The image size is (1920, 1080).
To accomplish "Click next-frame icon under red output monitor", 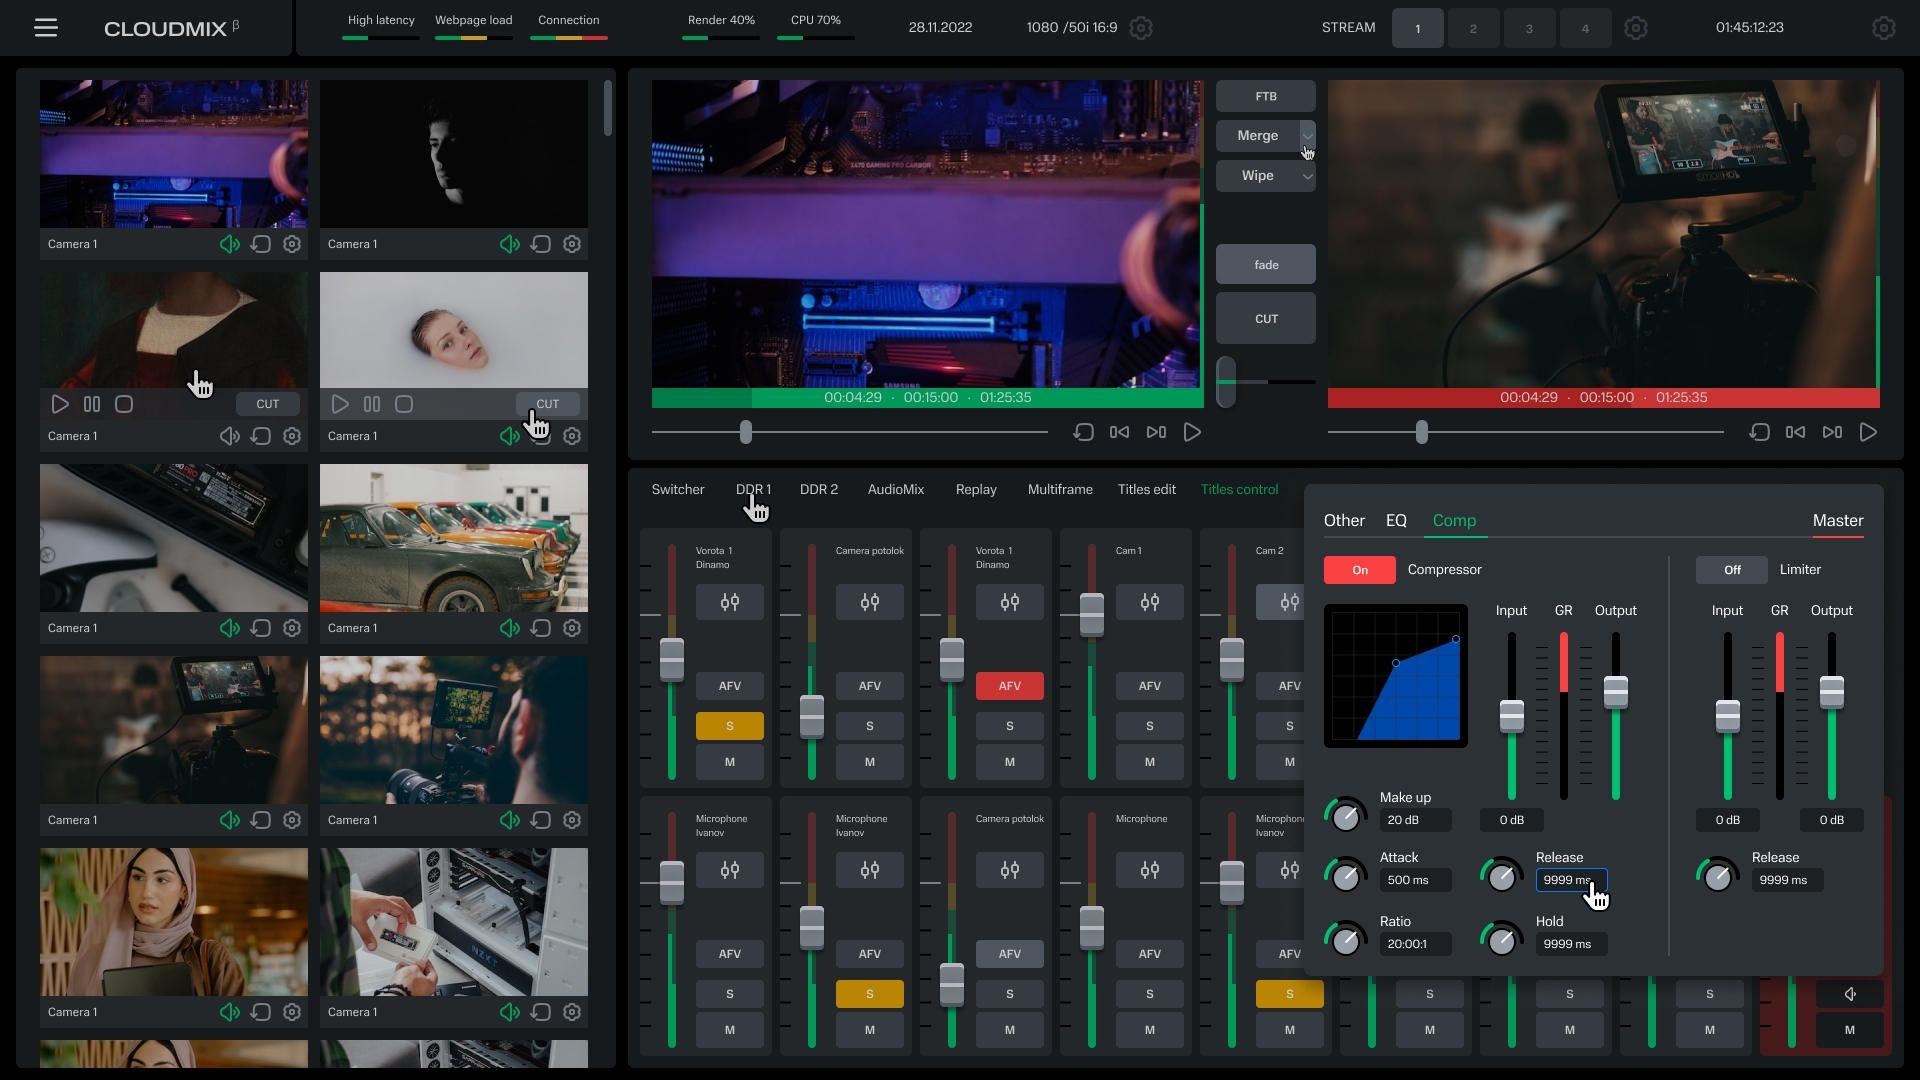I will [1832, 432].
